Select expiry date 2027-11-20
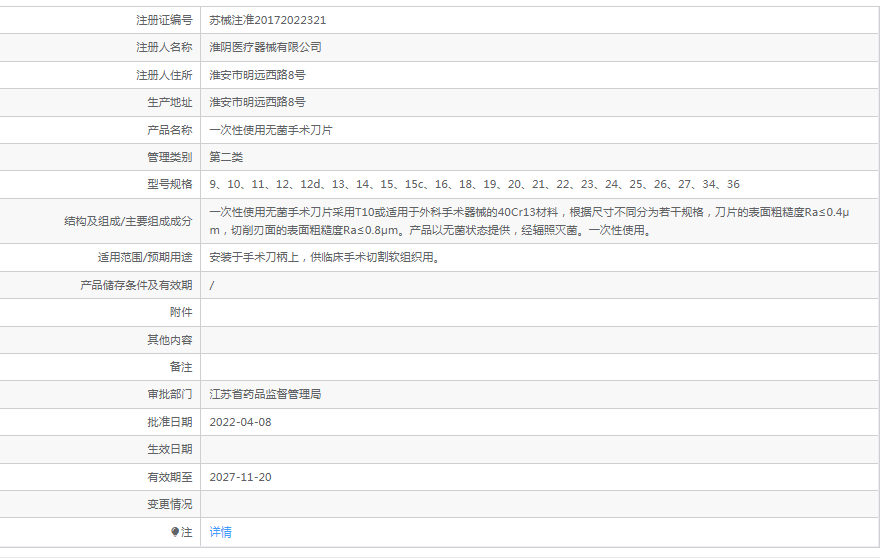The height and width of the screenshot is (558, 880). tap(240, 477)
